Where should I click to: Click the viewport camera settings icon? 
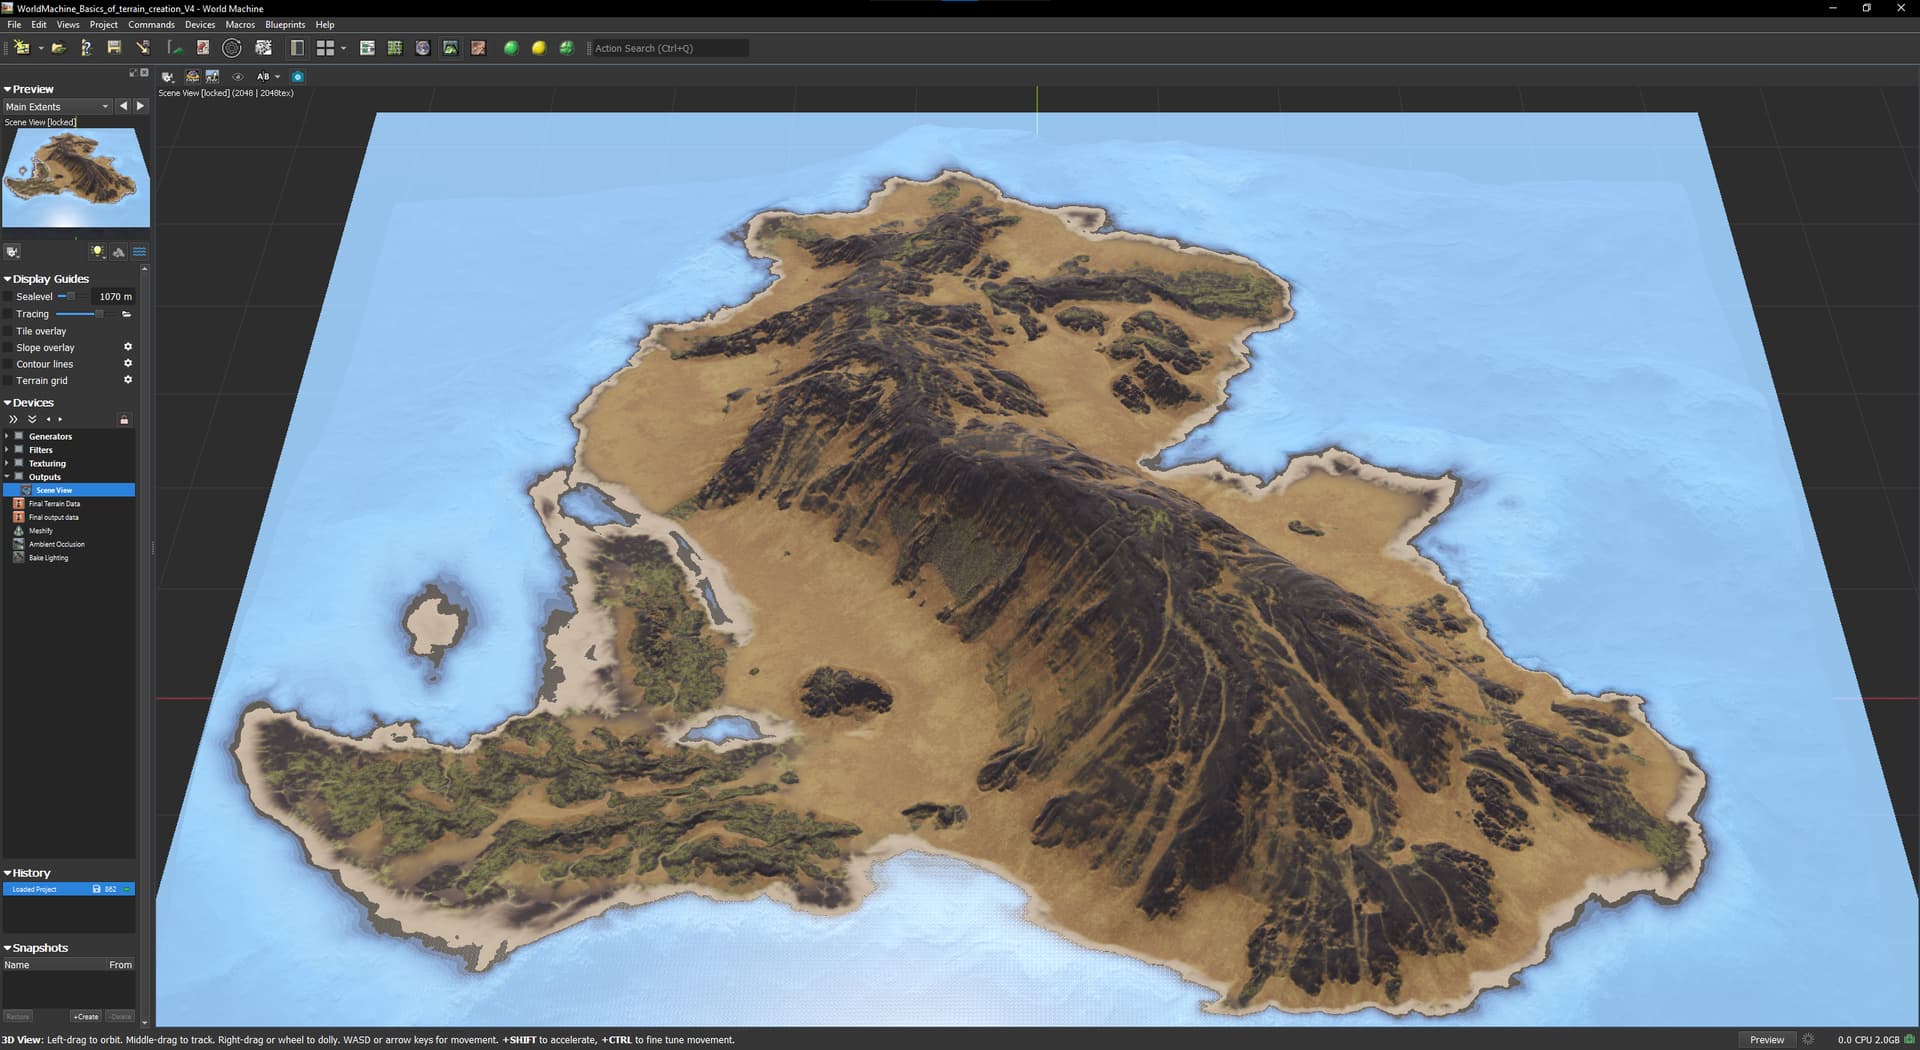tap(167, 77)
